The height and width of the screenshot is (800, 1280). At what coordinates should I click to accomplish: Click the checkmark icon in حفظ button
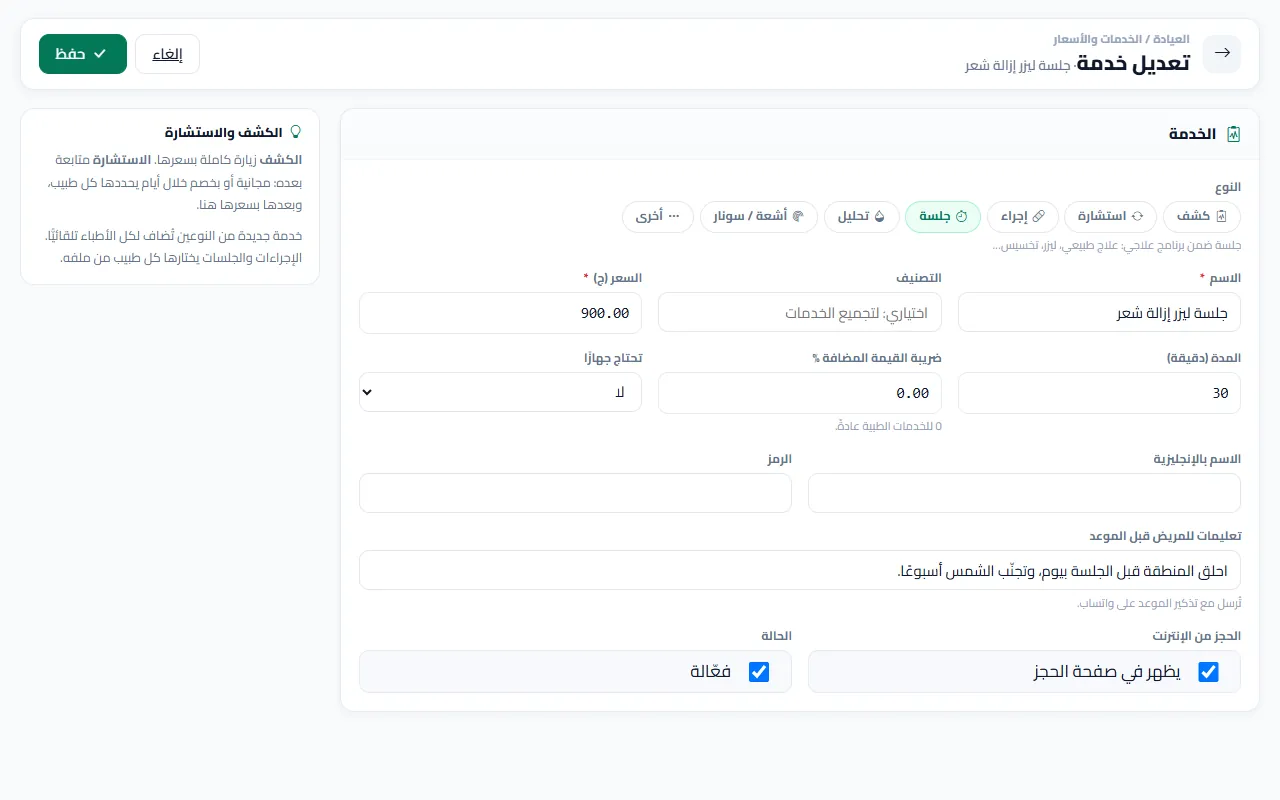(x=100, y=54)
